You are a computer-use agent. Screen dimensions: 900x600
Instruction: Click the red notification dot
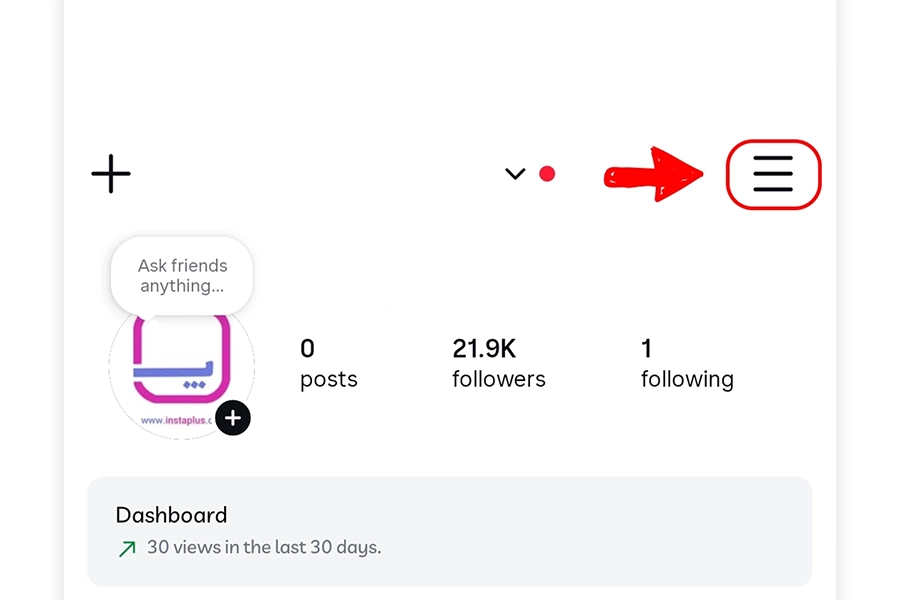[547, 174]
